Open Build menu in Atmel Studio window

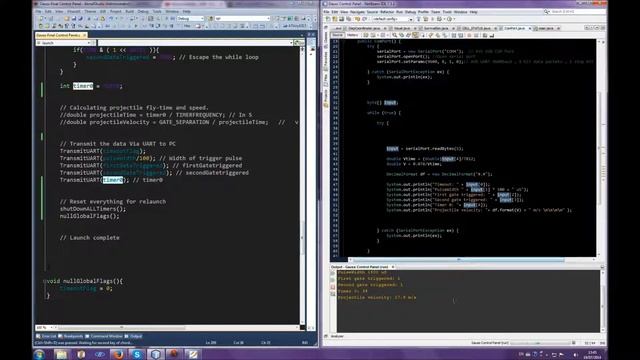point(130,11)
